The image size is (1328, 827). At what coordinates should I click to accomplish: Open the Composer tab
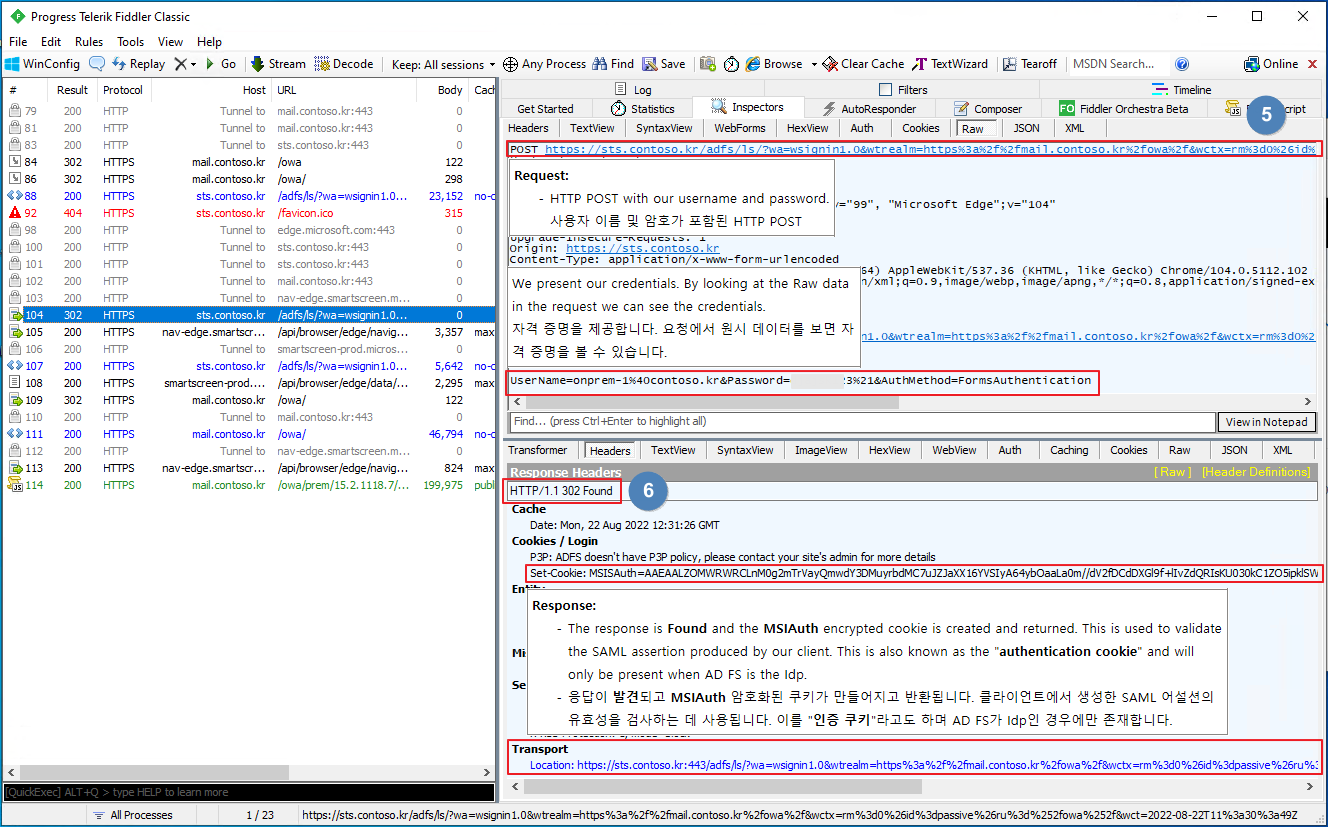pos(988,108)
